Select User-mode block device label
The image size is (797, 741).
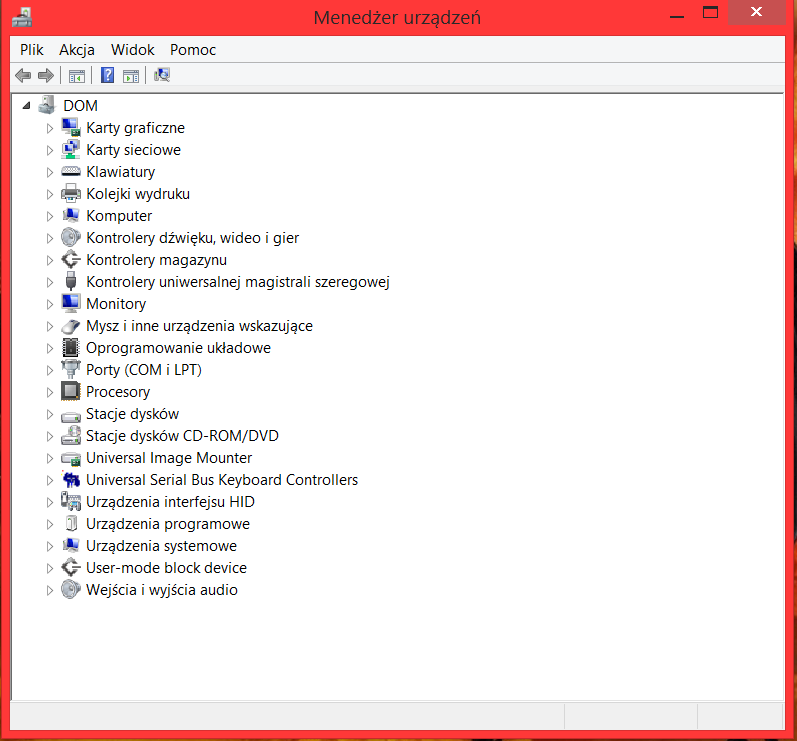point(166,568)
